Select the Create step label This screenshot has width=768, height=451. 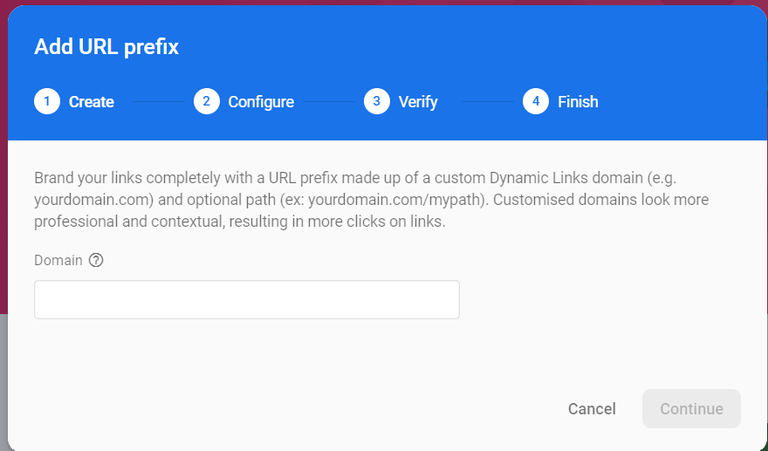[91, 102]
